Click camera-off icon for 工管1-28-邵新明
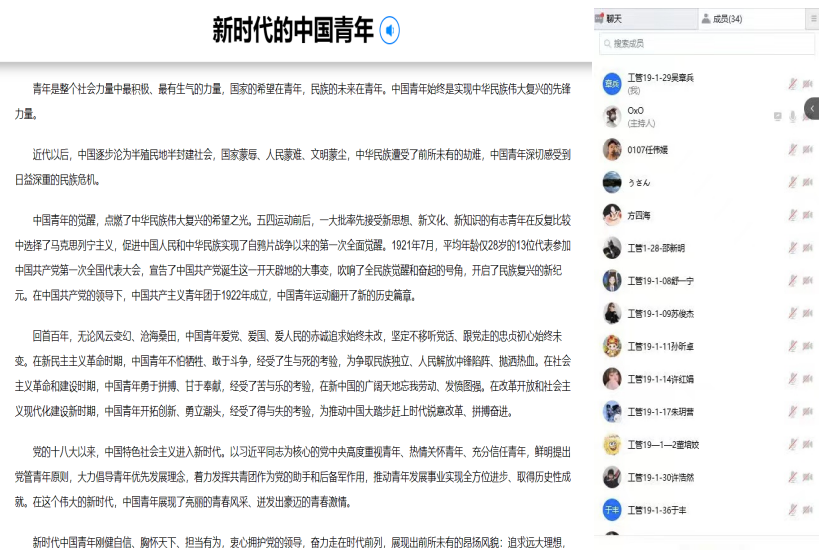The height and width of the screenshot is (558, 826). (x=808, y=248)
